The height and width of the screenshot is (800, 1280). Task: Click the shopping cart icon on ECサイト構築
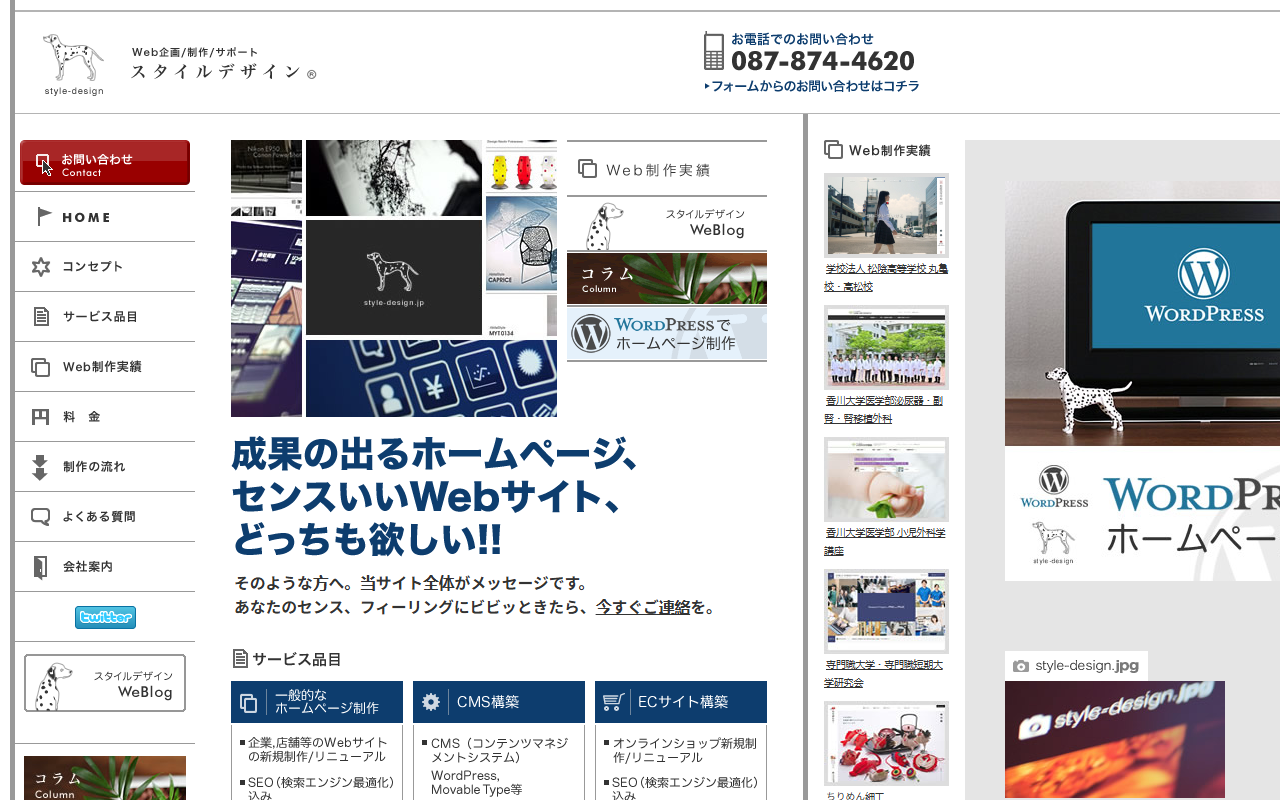point(613,702)
